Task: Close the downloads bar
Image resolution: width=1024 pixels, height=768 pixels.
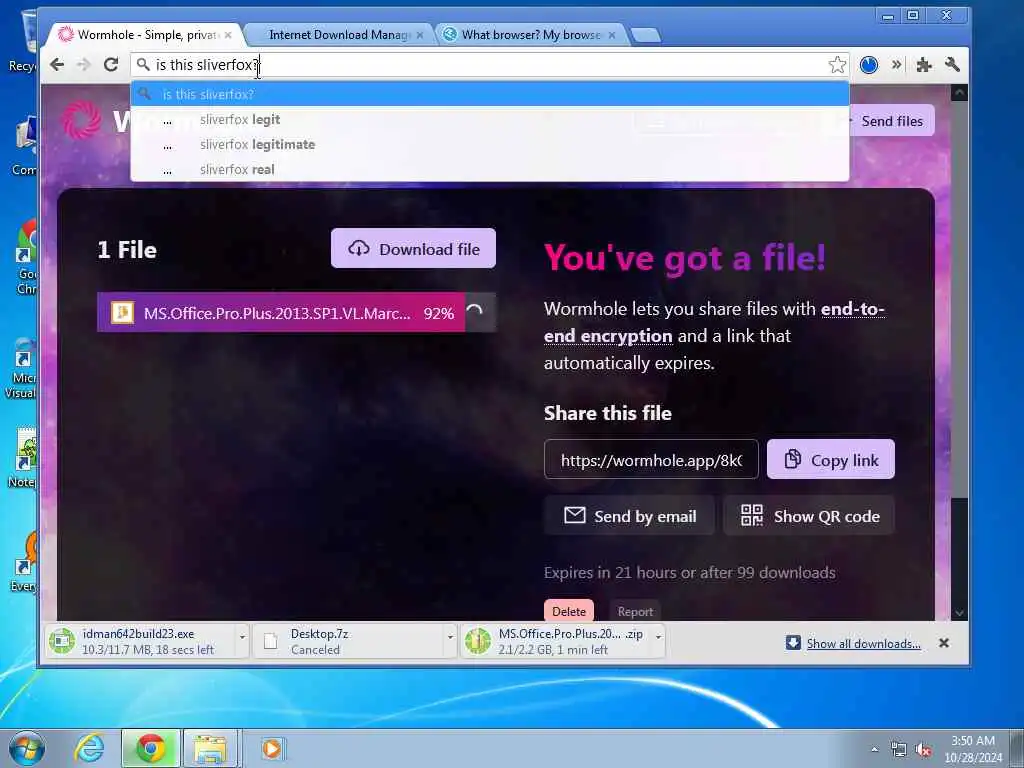Action: (944, 643)
